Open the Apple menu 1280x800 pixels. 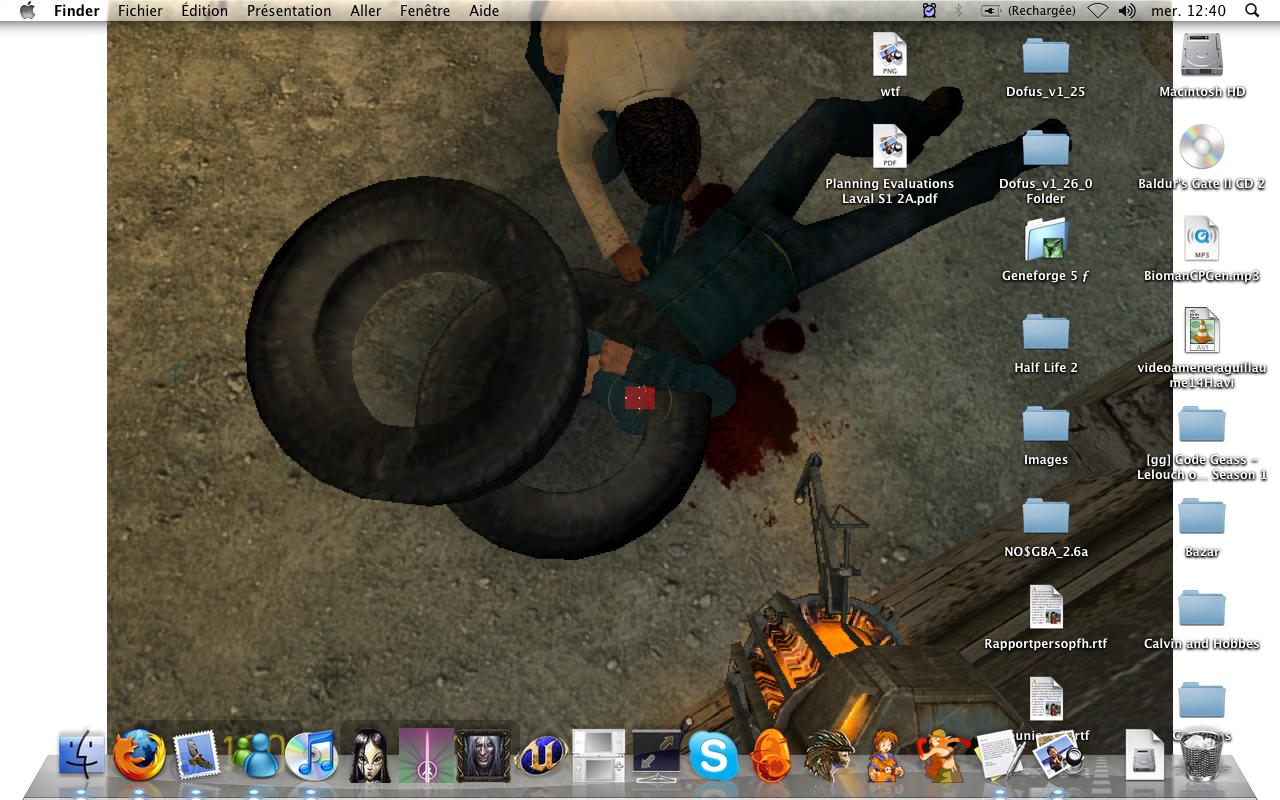(27, 11)
